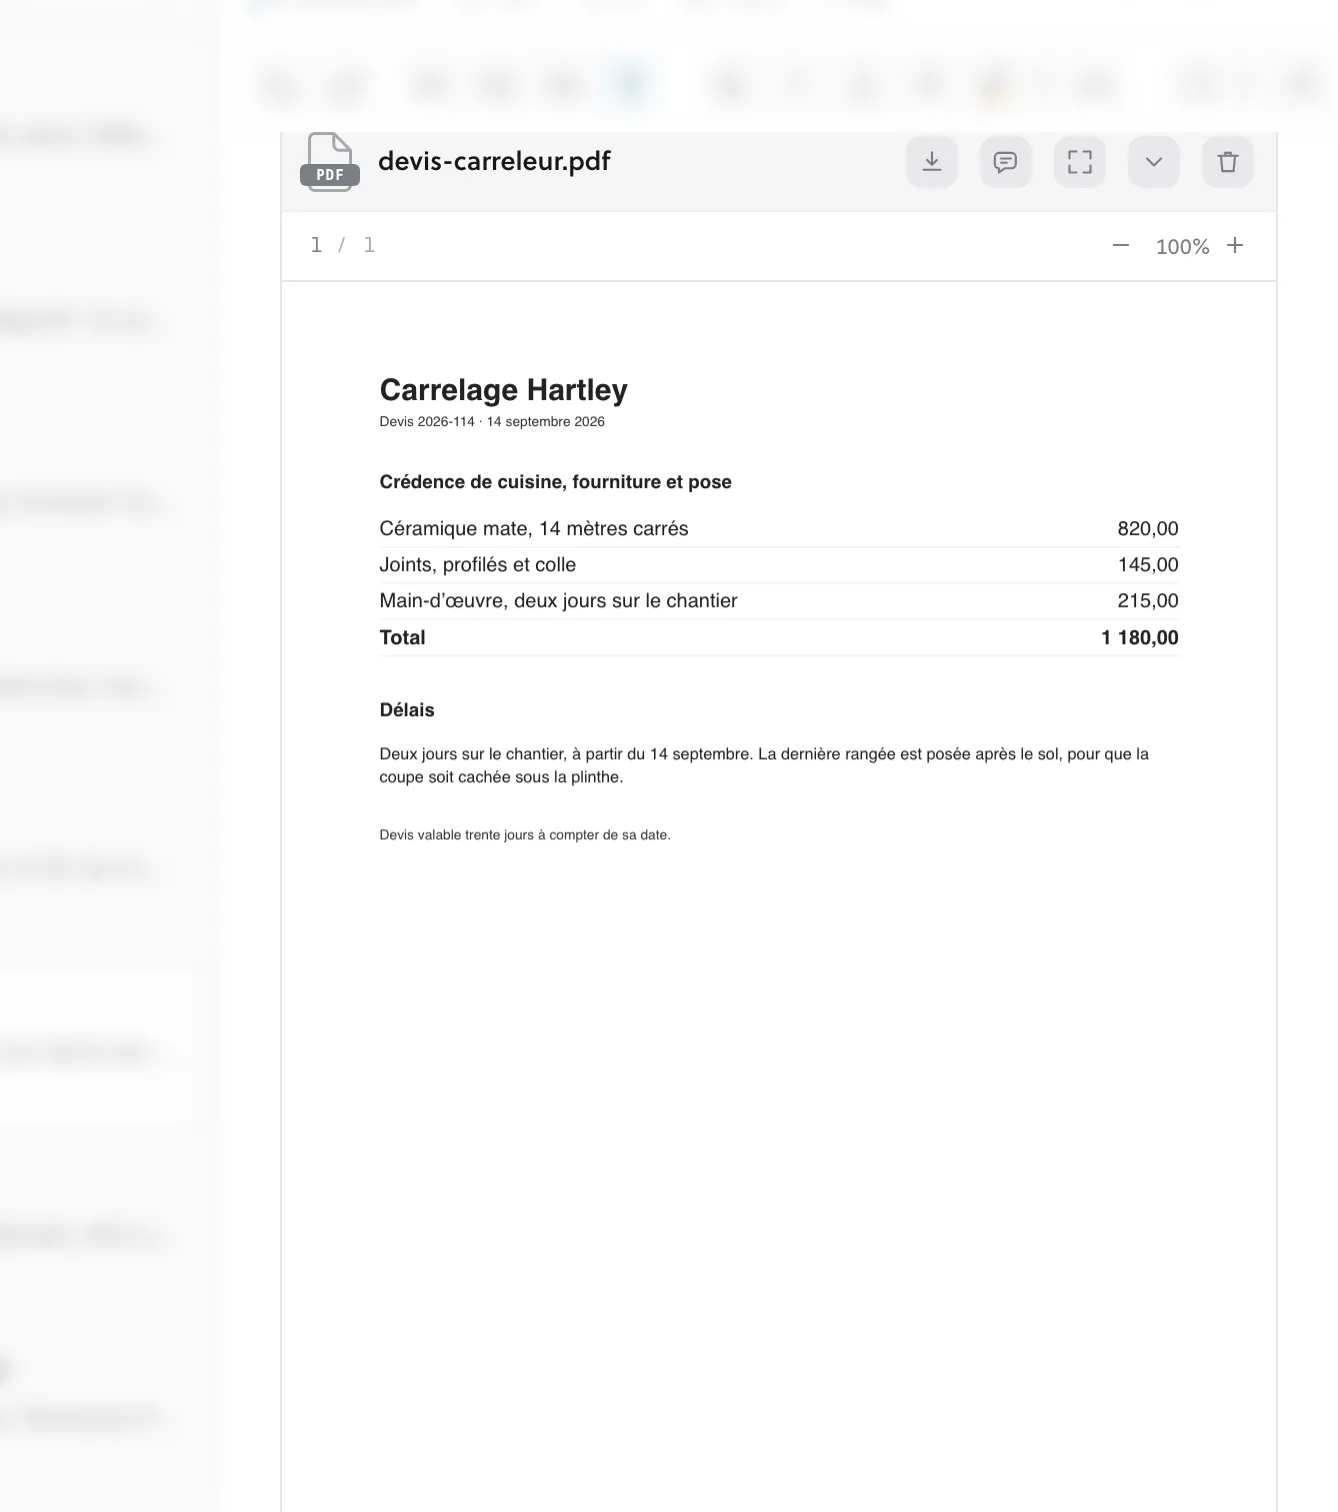Screen dimensions: 1338x1512
Task: Select the Joints, profilés et colle row
Action: point(779,565)
